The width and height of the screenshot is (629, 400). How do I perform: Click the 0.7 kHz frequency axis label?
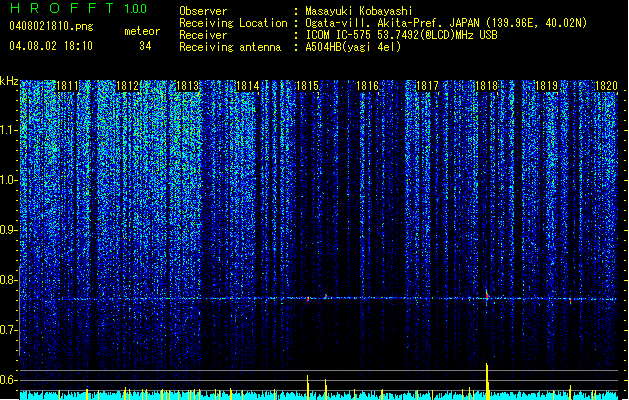(8, 330)
